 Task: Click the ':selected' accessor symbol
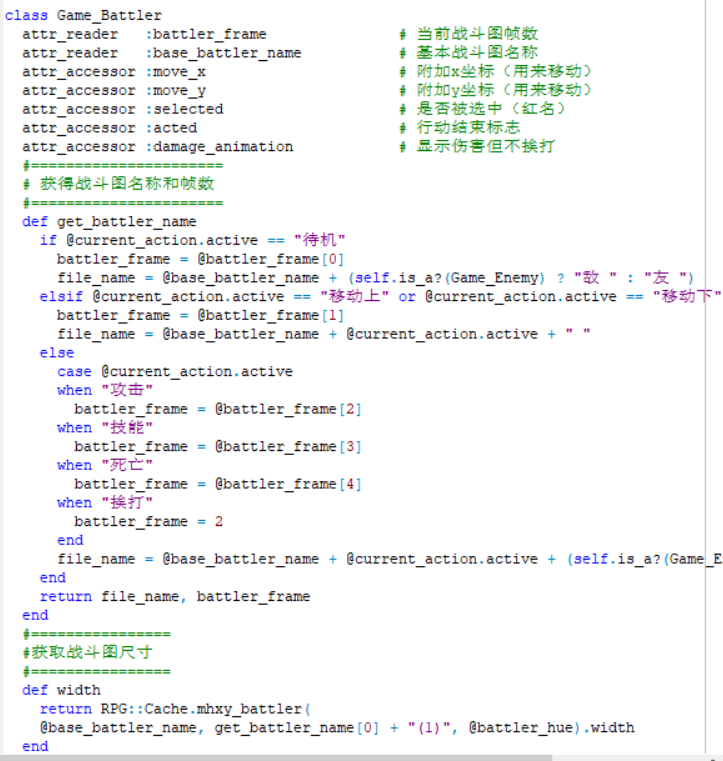(x=184, y=109)
